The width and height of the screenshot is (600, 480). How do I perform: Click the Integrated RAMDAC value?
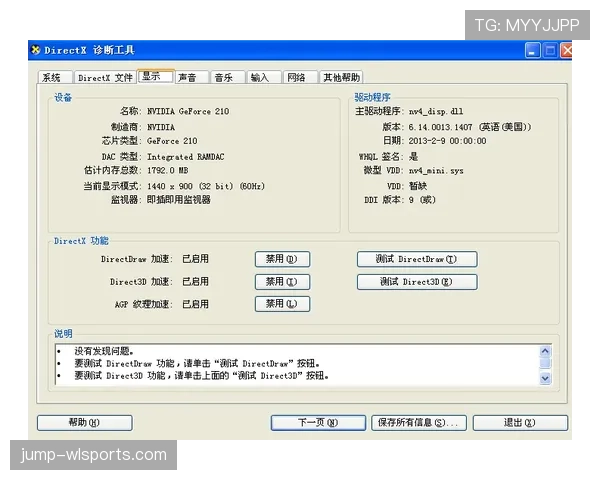186,157
